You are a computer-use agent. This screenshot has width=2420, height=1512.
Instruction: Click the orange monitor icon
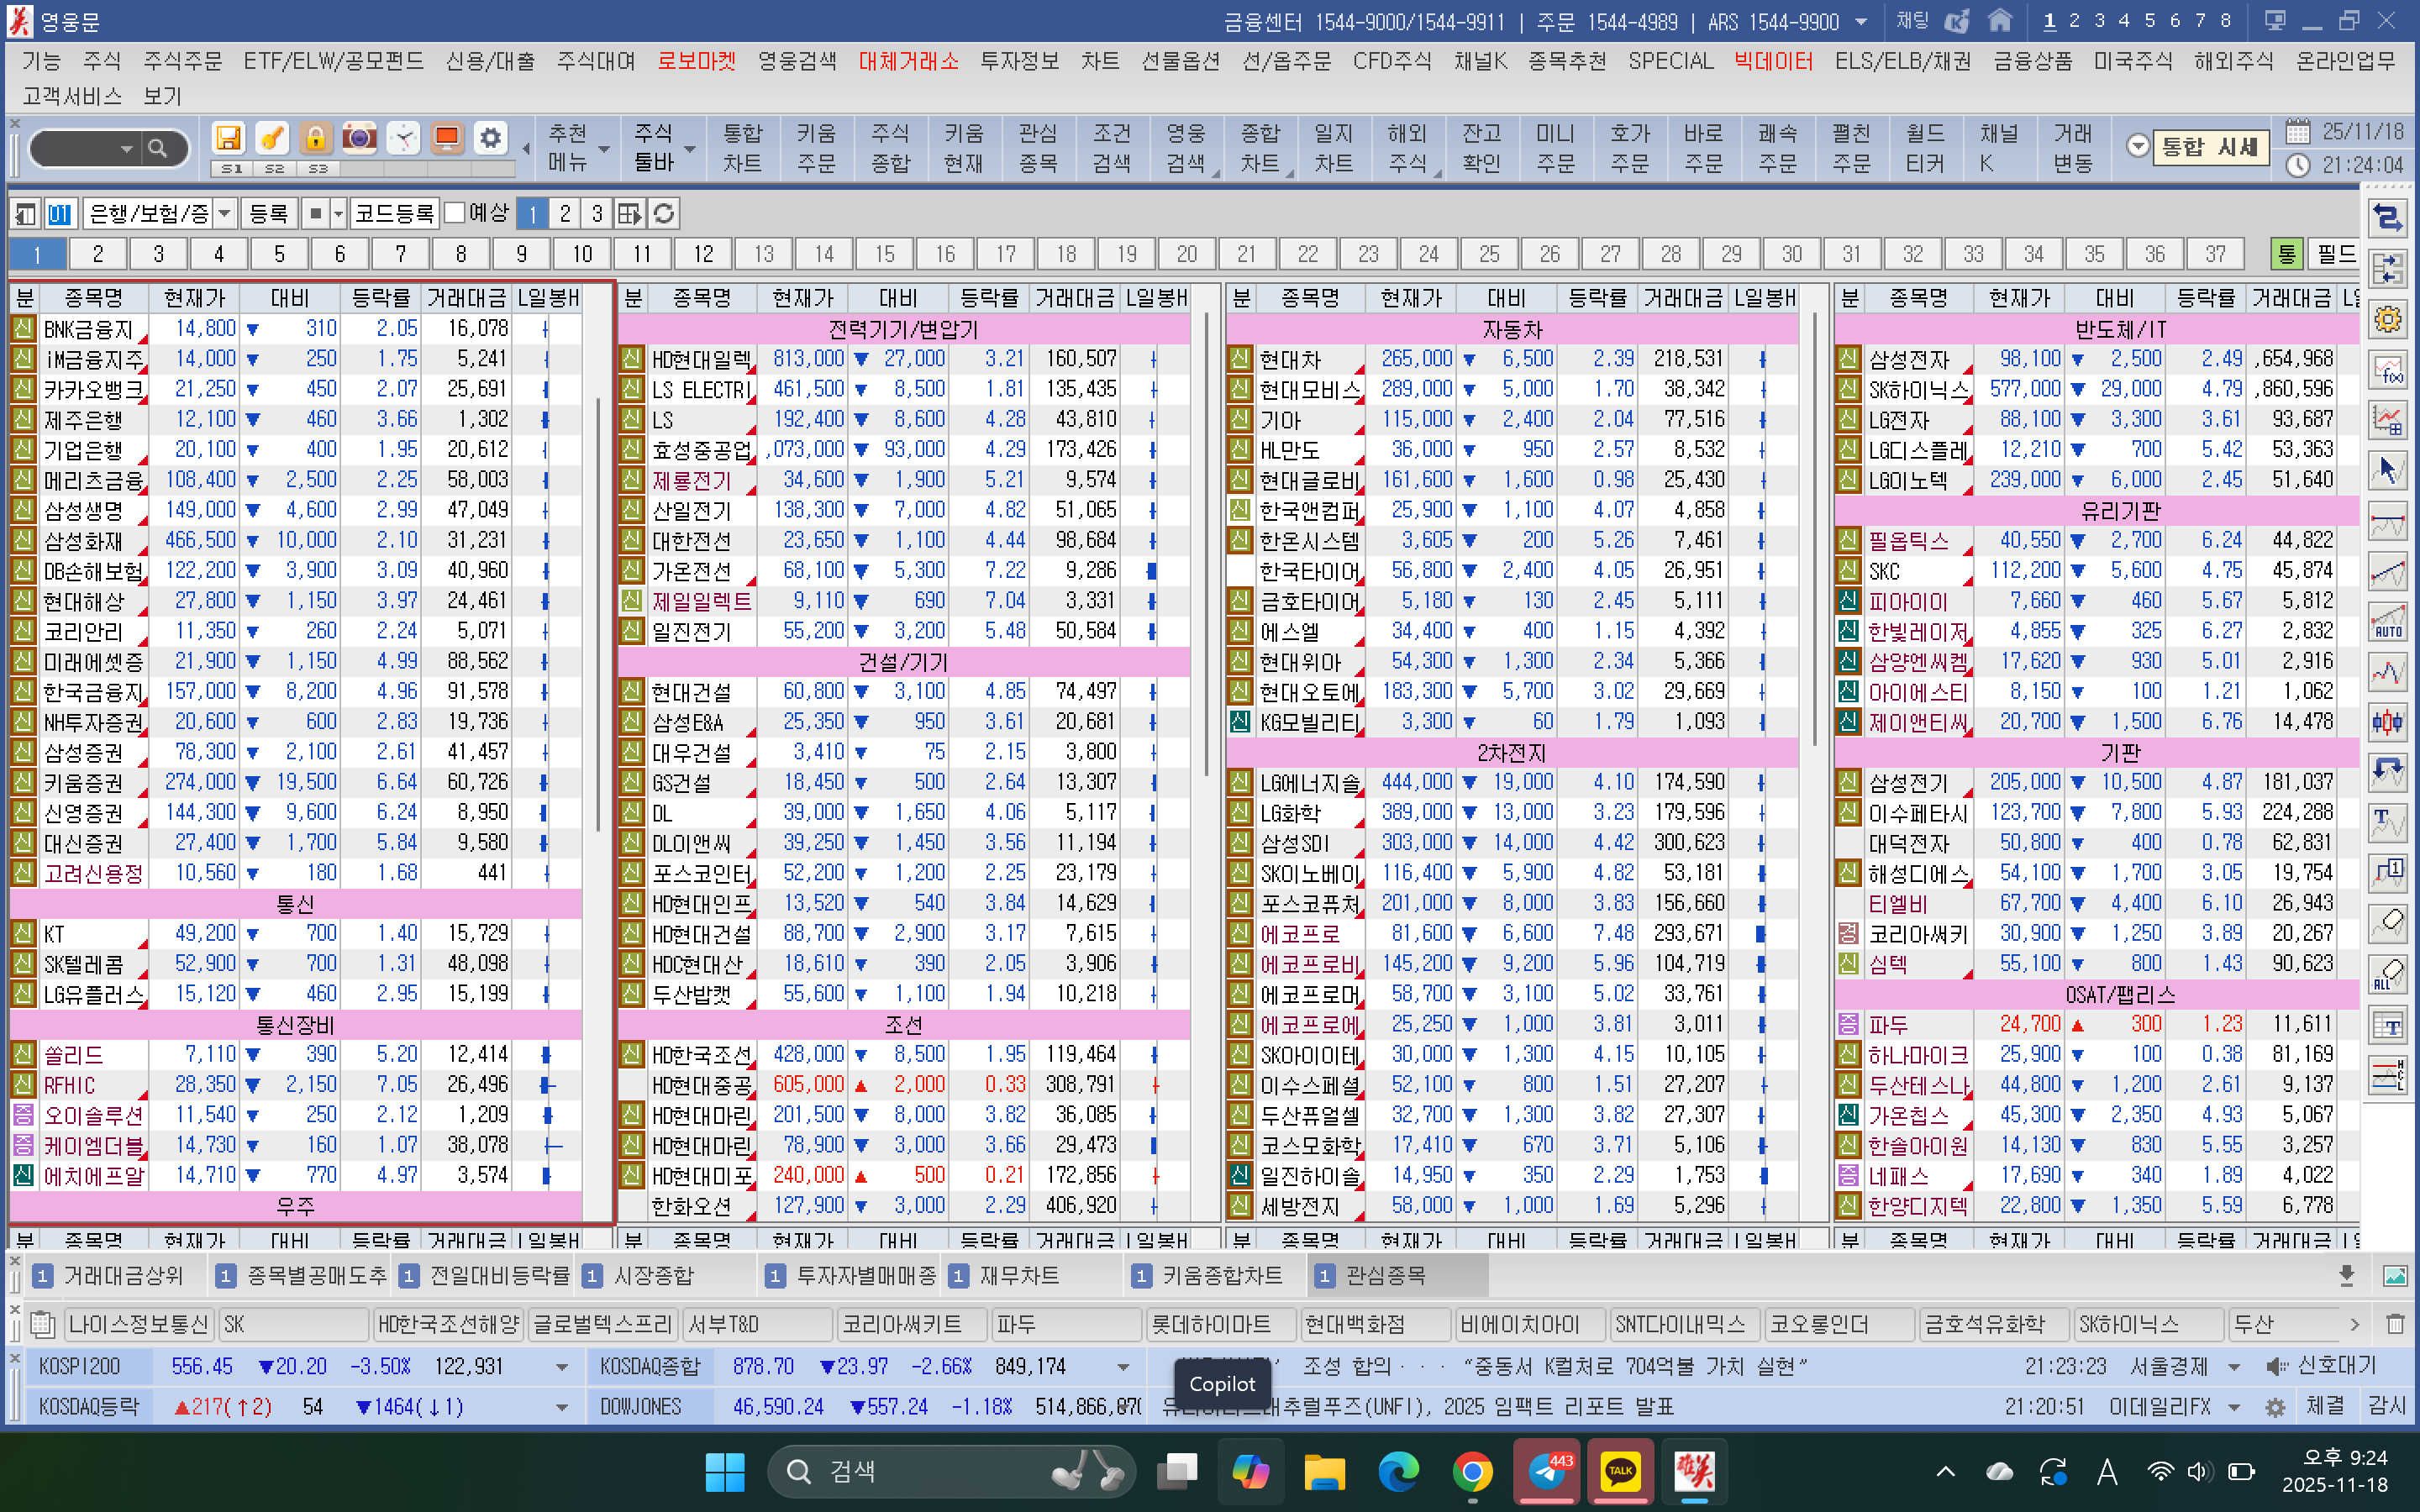click(x=447, y=138)
